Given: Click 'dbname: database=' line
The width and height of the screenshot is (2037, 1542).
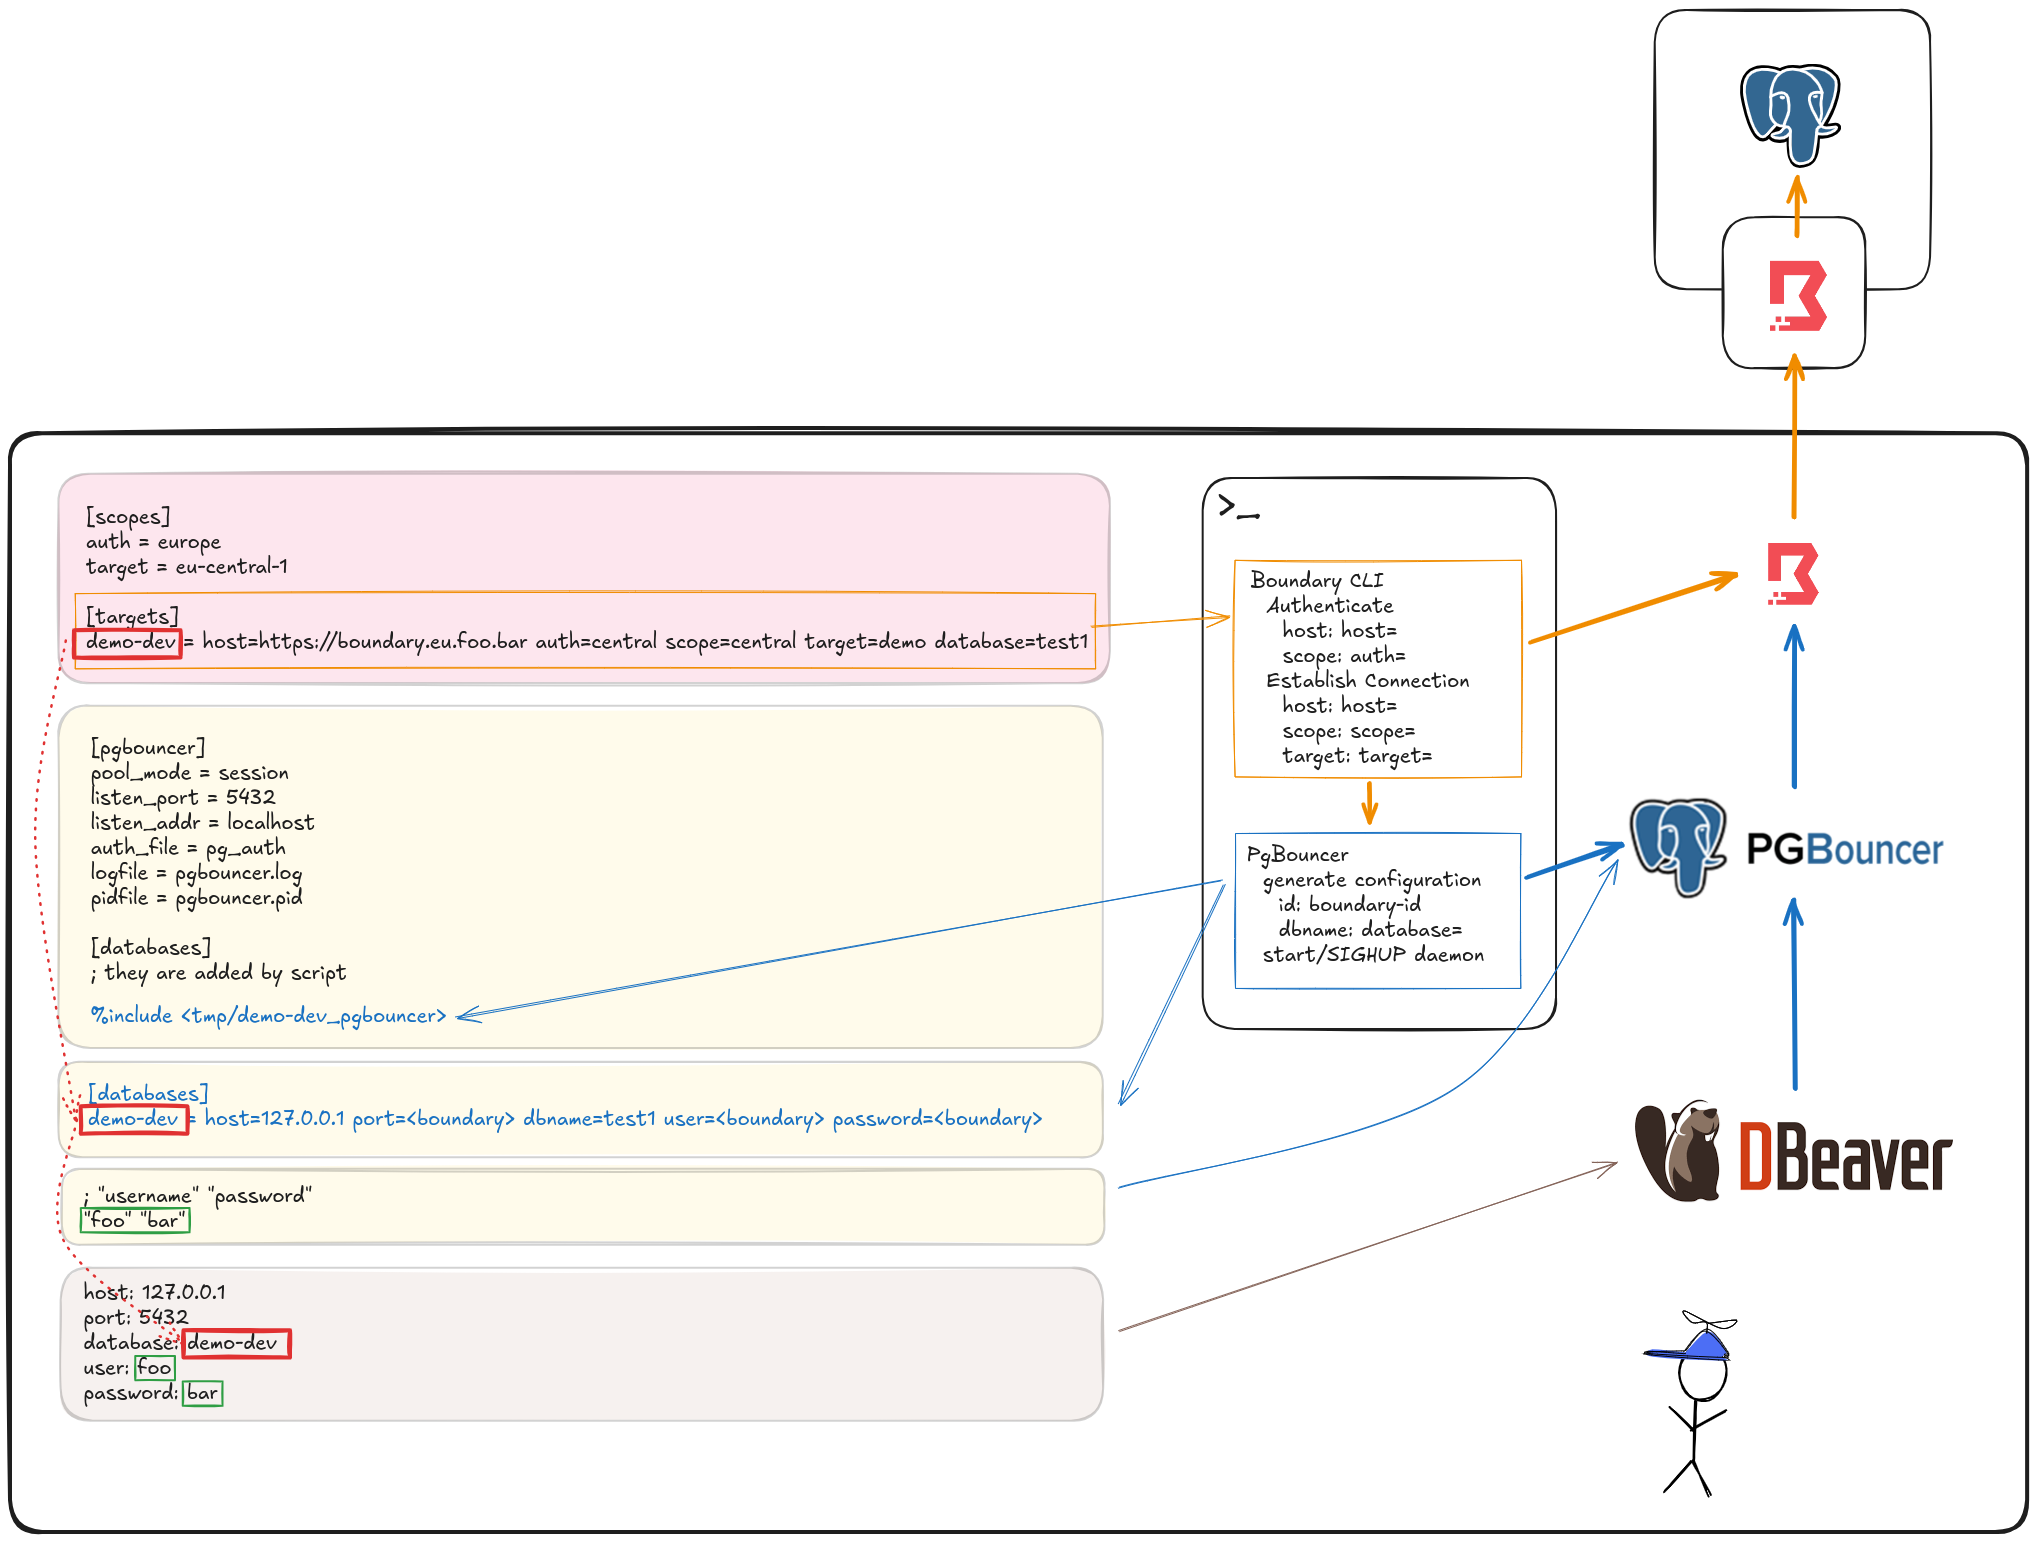Looking at the screenshot, I should pyautogui.click(x=1370, y=930).
